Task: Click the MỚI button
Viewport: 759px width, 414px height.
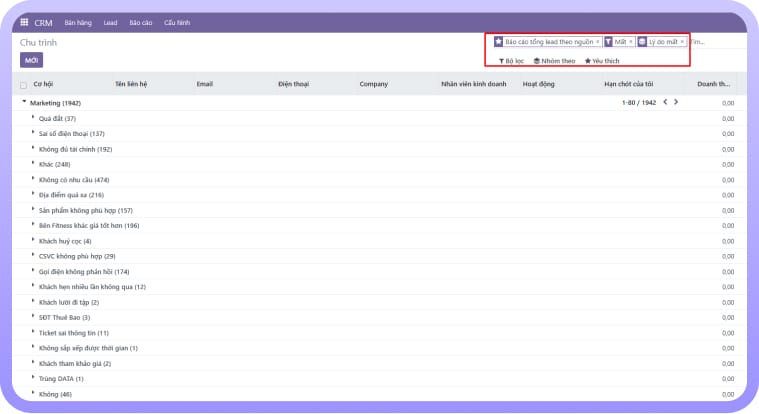Action: pyautogui.click(x=32, y=61)
